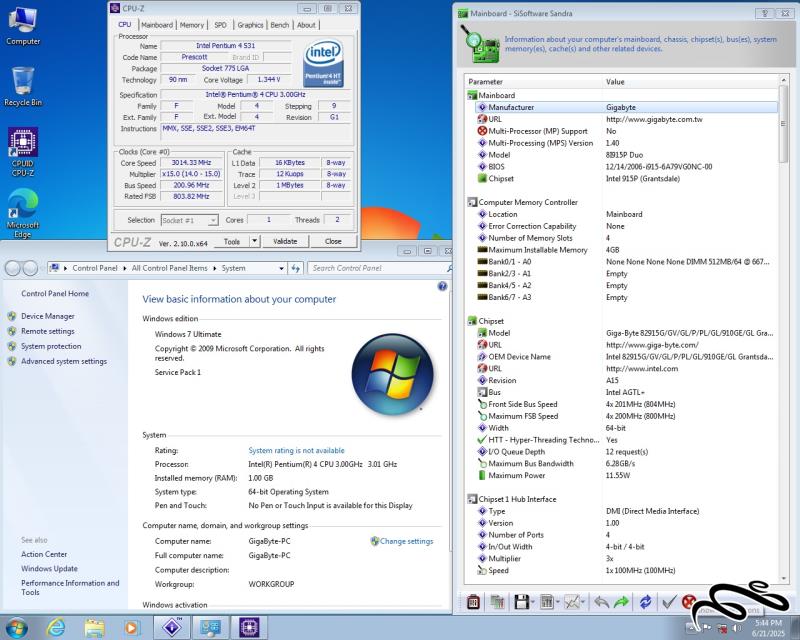Click the Validate button in CPU-Z
The image size is (800, 640).
click(285, 241)
